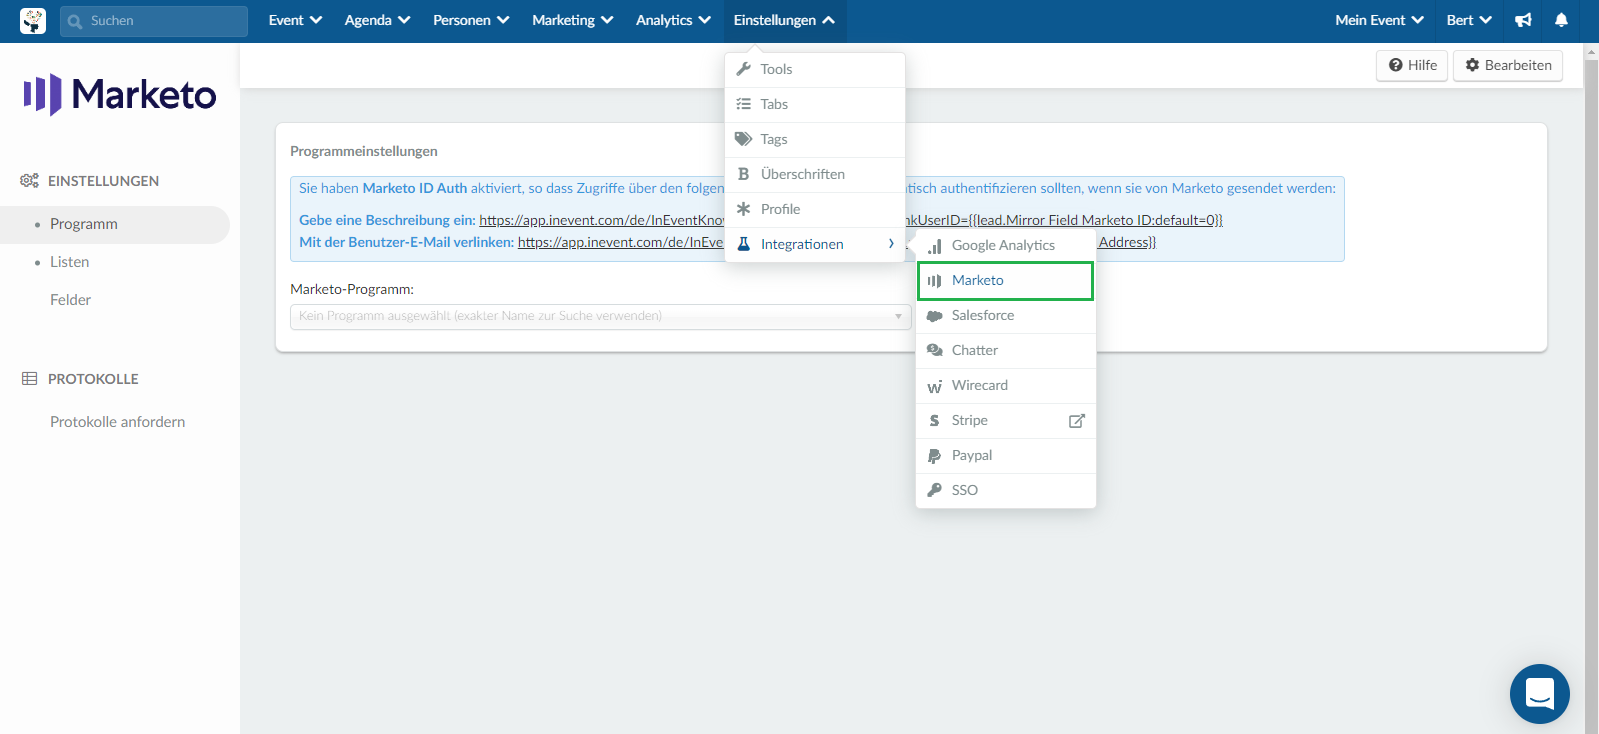Open the Gebe eine Beschreibung ein URL link
The height and width of the screenshot is (734, 1599).
601,220
